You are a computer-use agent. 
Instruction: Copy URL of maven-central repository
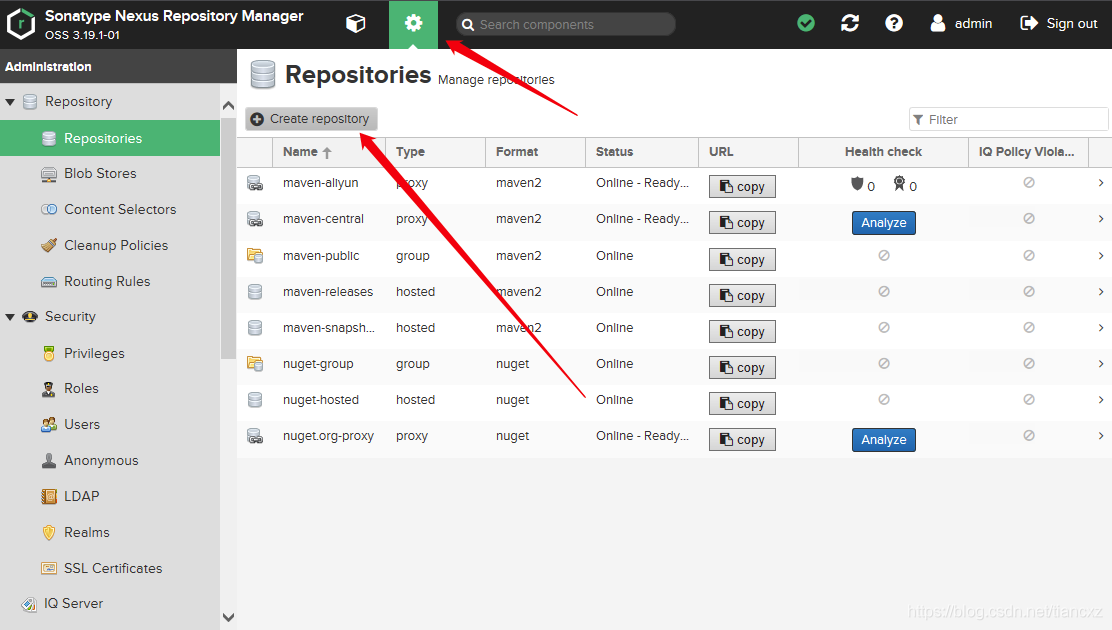pyautogui.click(x=742, y=223)
